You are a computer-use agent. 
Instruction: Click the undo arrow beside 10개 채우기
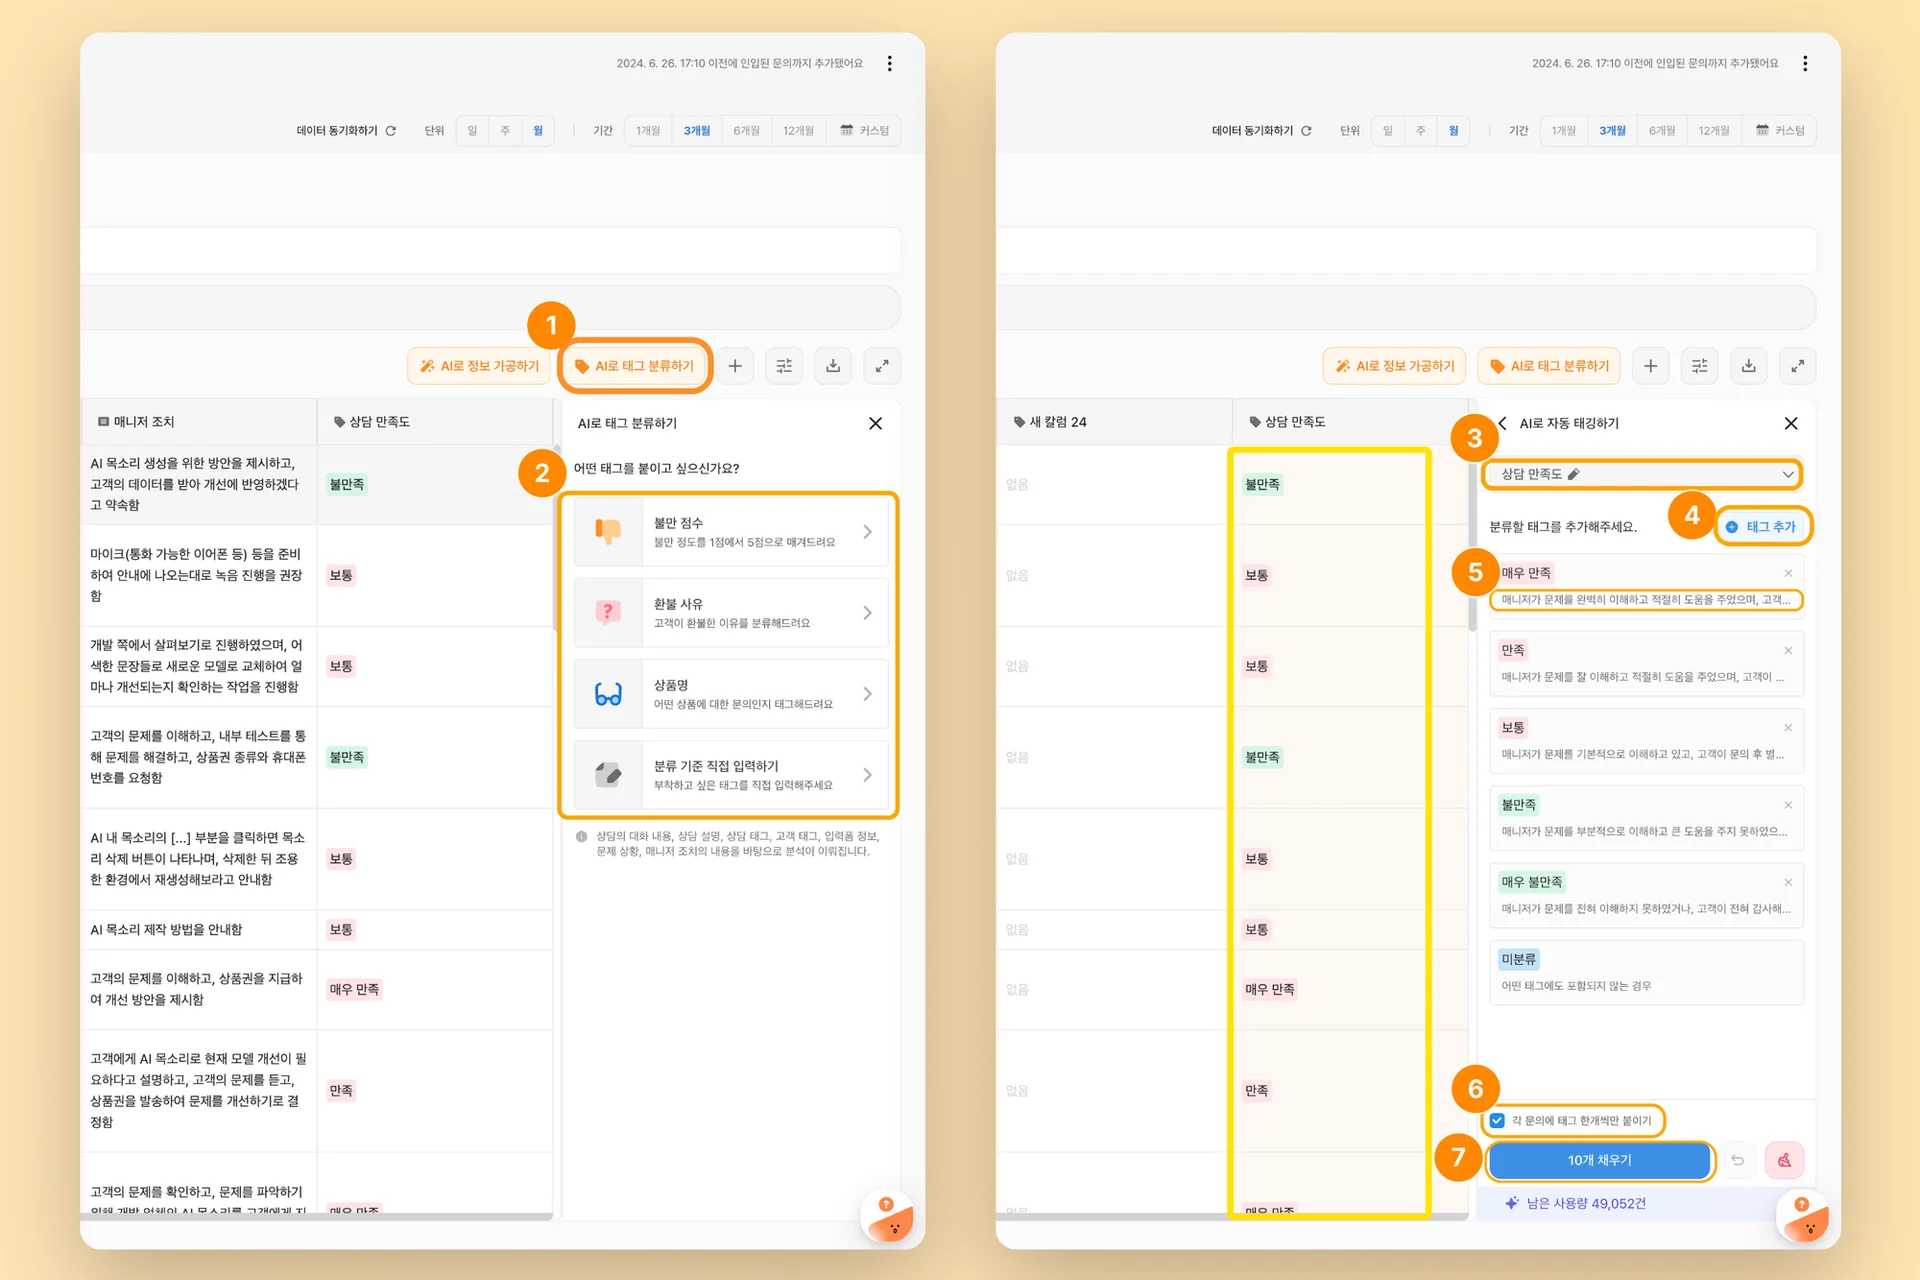[x=1738, y=1160]
